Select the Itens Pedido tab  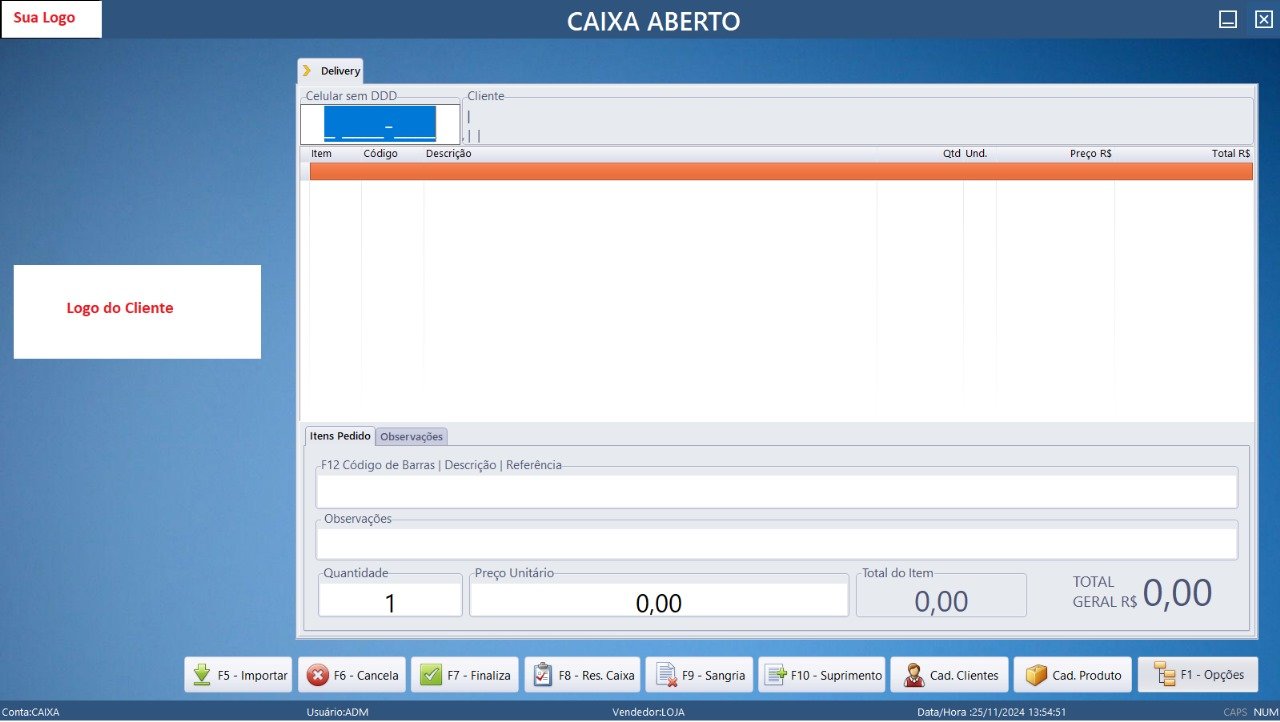pos(340,436)
